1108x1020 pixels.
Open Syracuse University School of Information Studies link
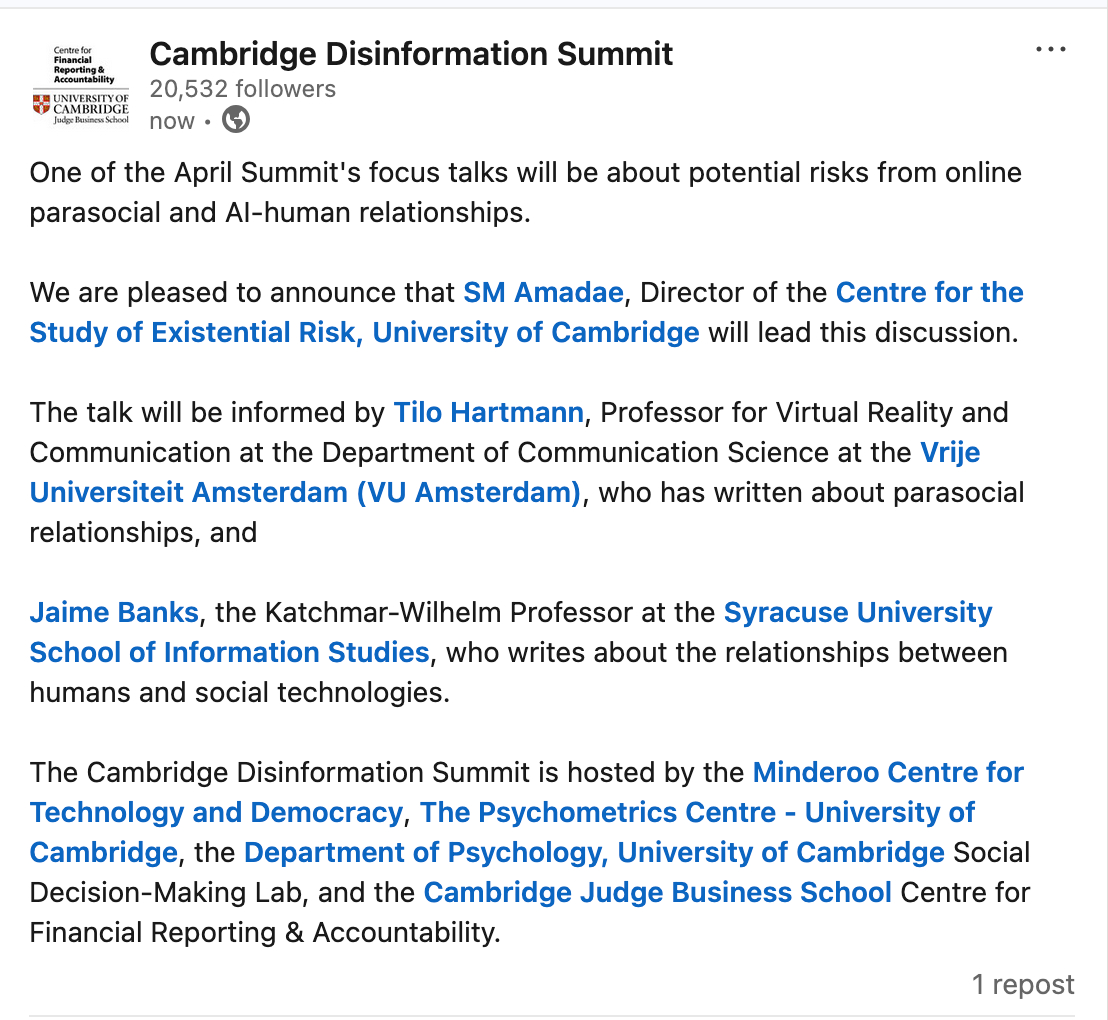point(857,613)
